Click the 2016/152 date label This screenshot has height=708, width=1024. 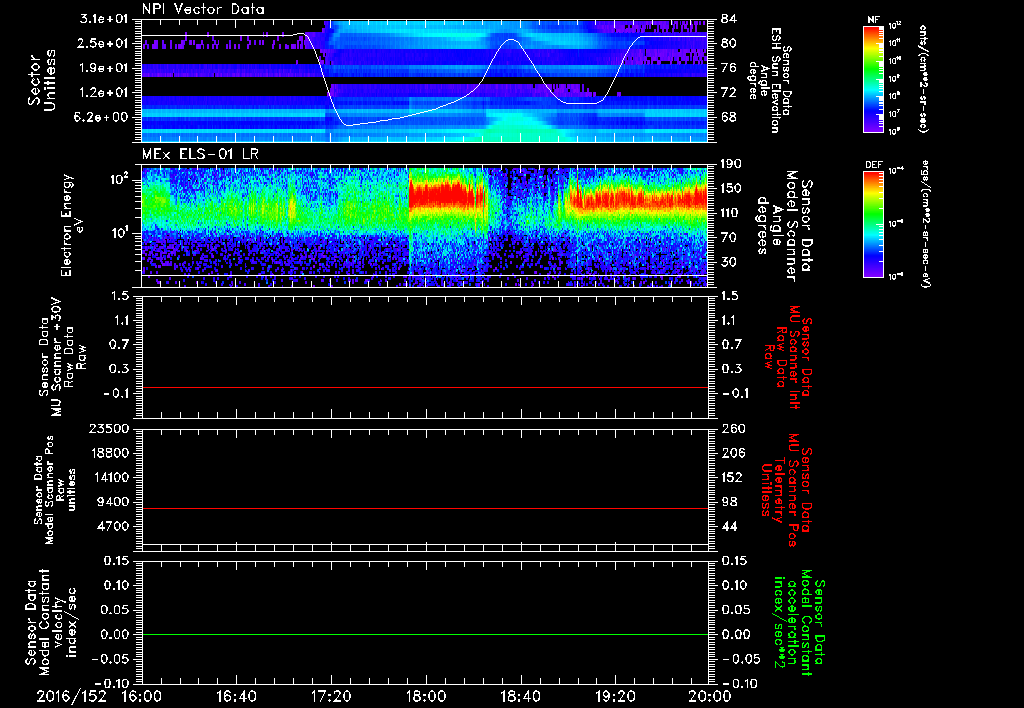(71, 696)
